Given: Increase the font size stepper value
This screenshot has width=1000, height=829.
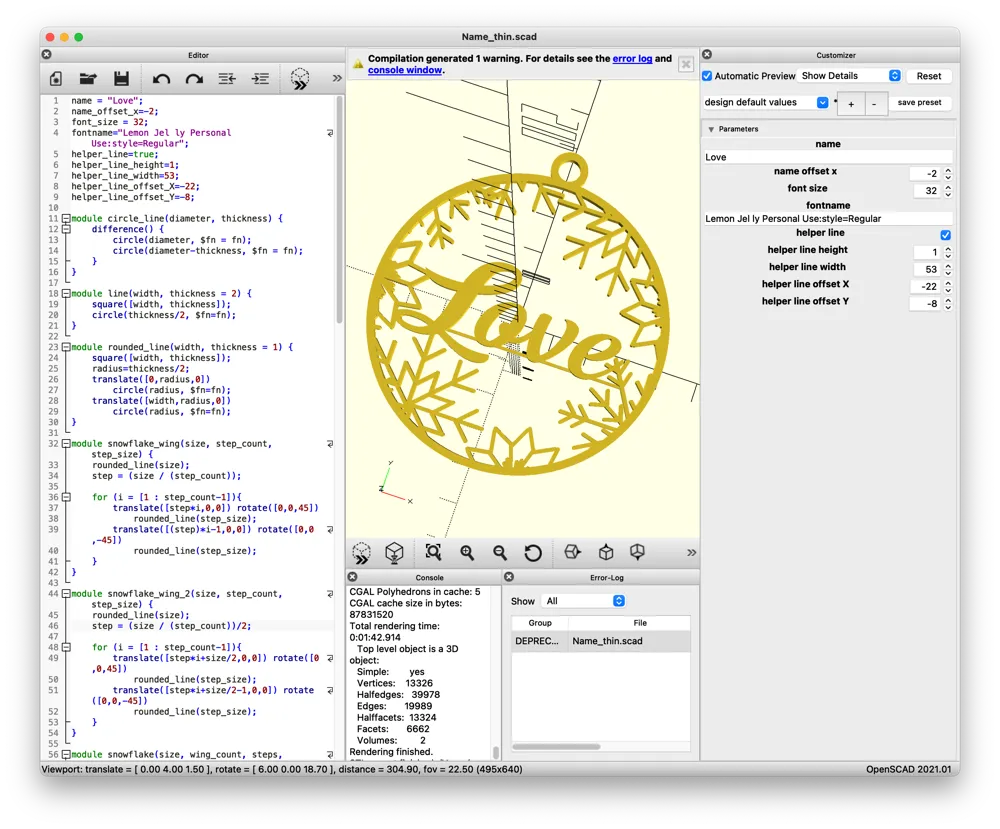Looking at the screenshot, I should [x=948, y=187].
